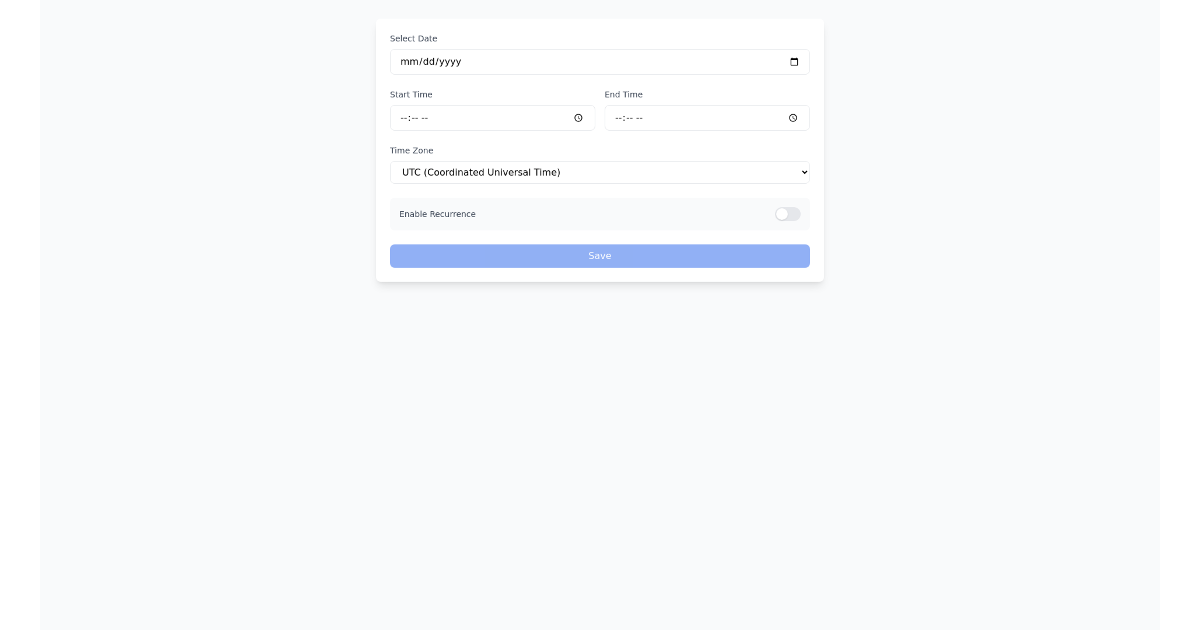
Task: Click the calendar icon beside mm/dd/yyyy
Action: [x=794, y=61]
